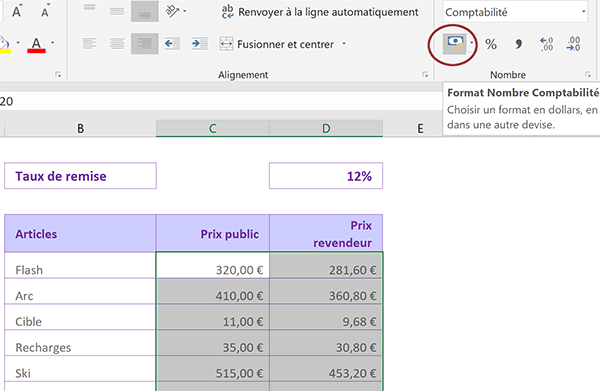Viewport: 600px width, 391px height.
Task: Select cell with 453,20 €
Action: click(326, 369)
